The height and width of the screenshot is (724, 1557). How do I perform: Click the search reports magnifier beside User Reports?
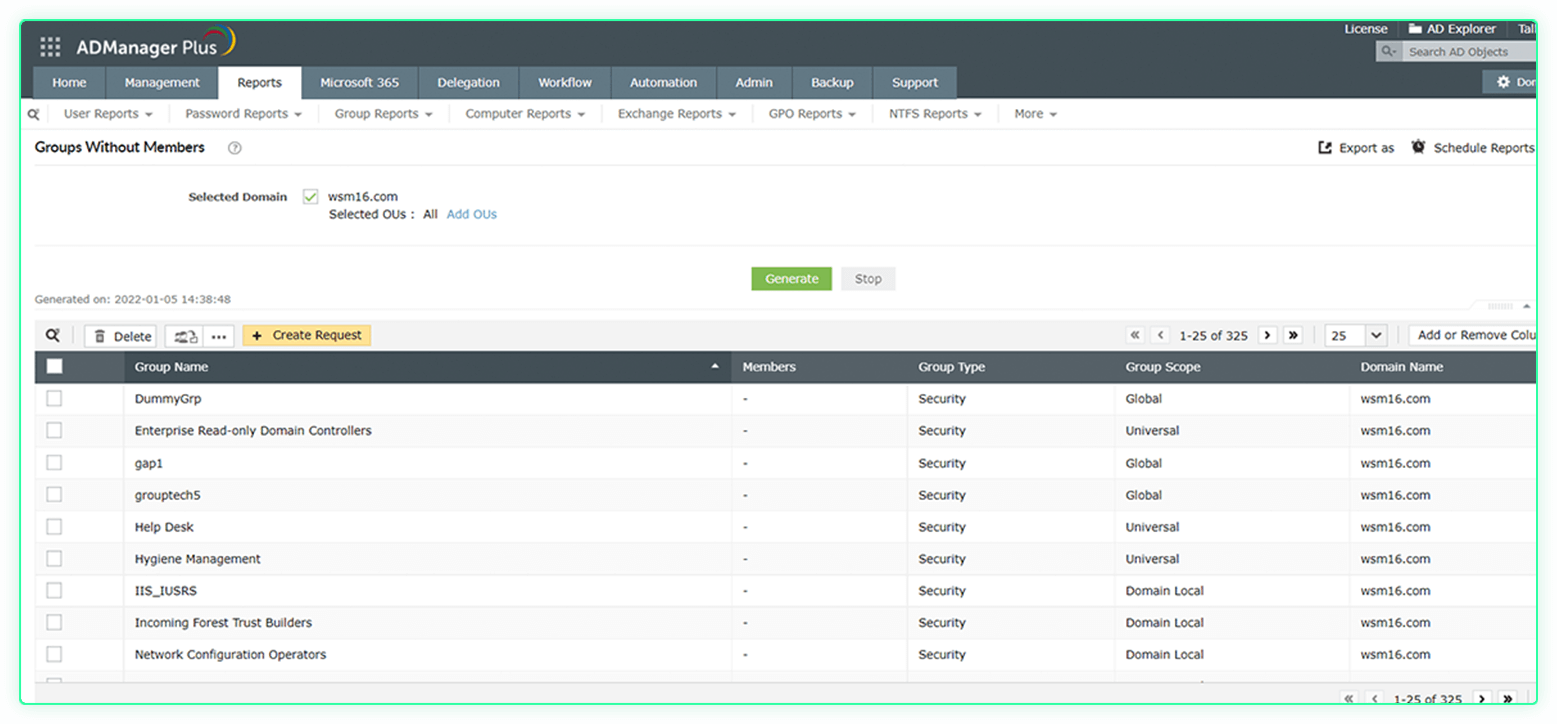point(34,114)
